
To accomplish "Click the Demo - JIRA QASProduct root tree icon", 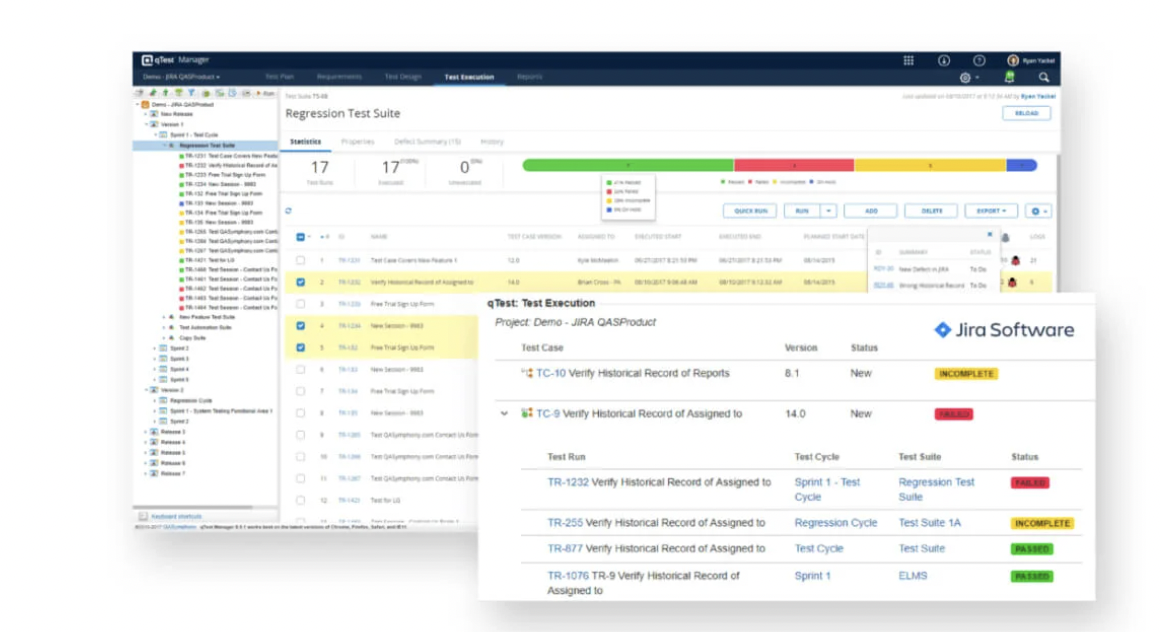I will 146,105.
